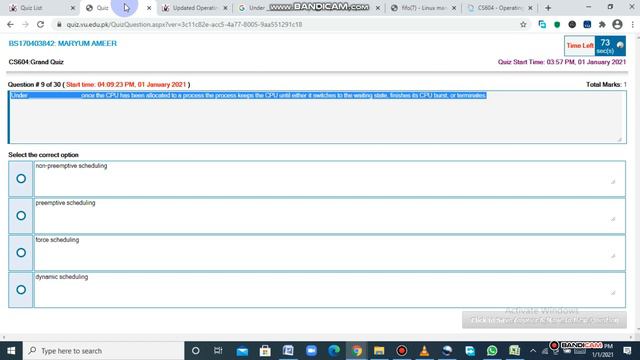Click the non-preemptive scheduling answer text box
Image resolution: width=640 pixels, height=360 pixels.
tap(329, 178)
